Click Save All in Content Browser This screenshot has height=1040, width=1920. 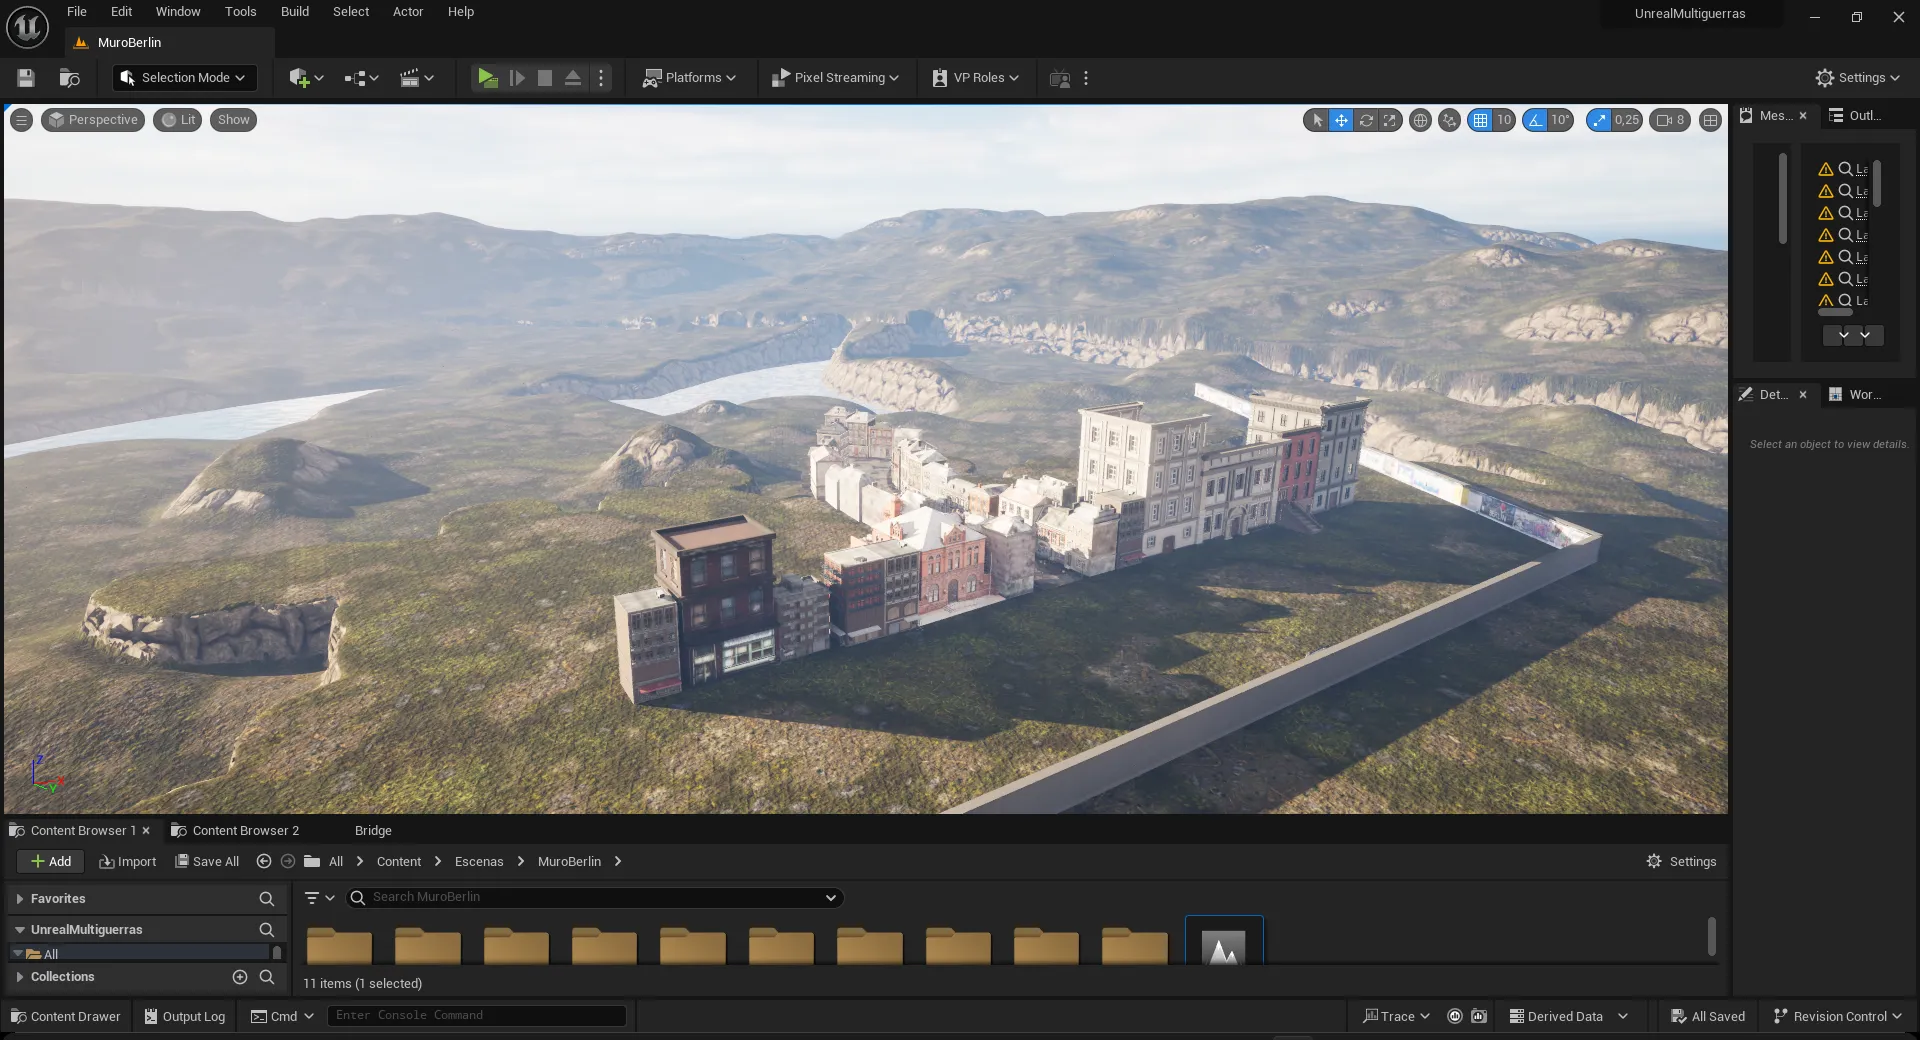(x=207, y=862)
